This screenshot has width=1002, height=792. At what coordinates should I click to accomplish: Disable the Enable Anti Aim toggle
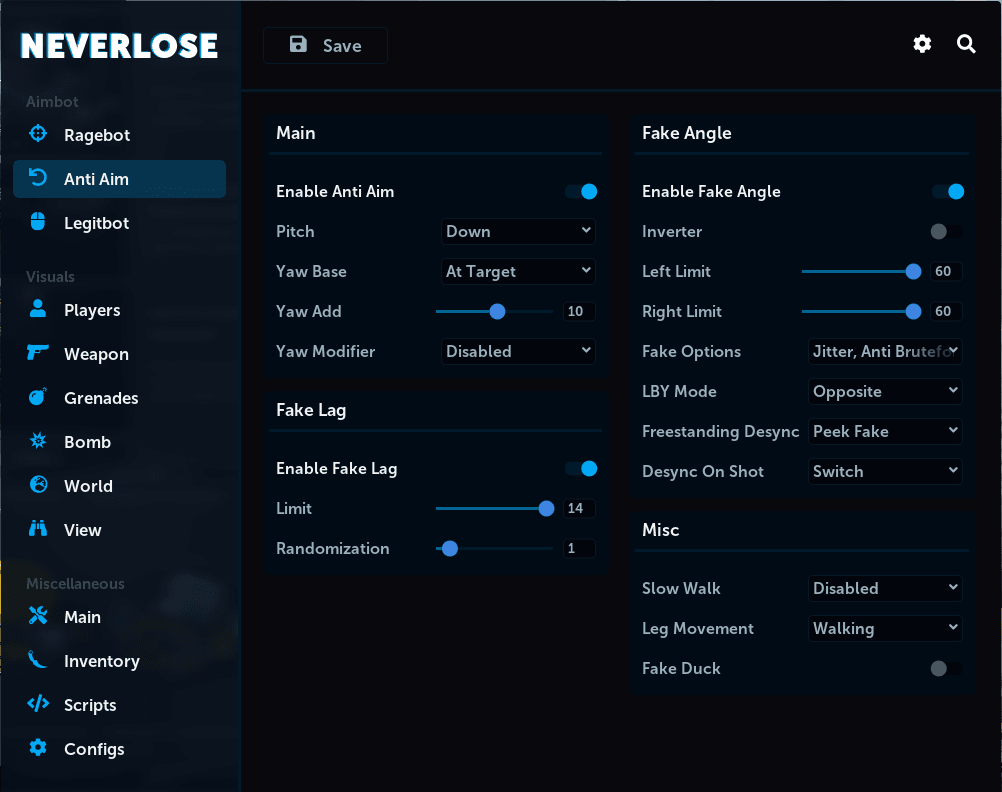[x=581, y=192]
